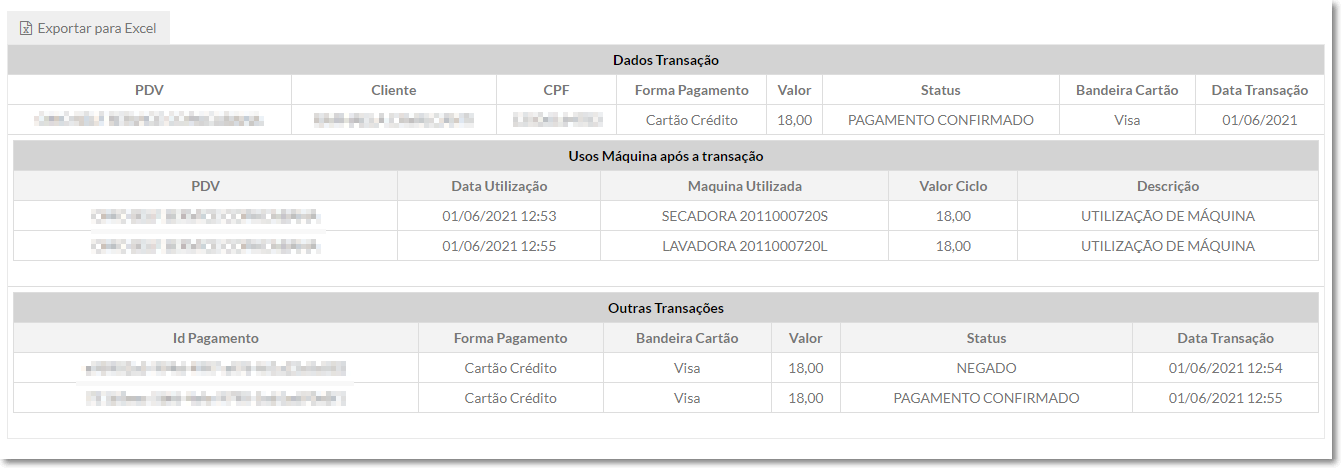Screen dimensions: 1341x468
Task: Click the Excel file icon
Action: click(x=26, y=28)
